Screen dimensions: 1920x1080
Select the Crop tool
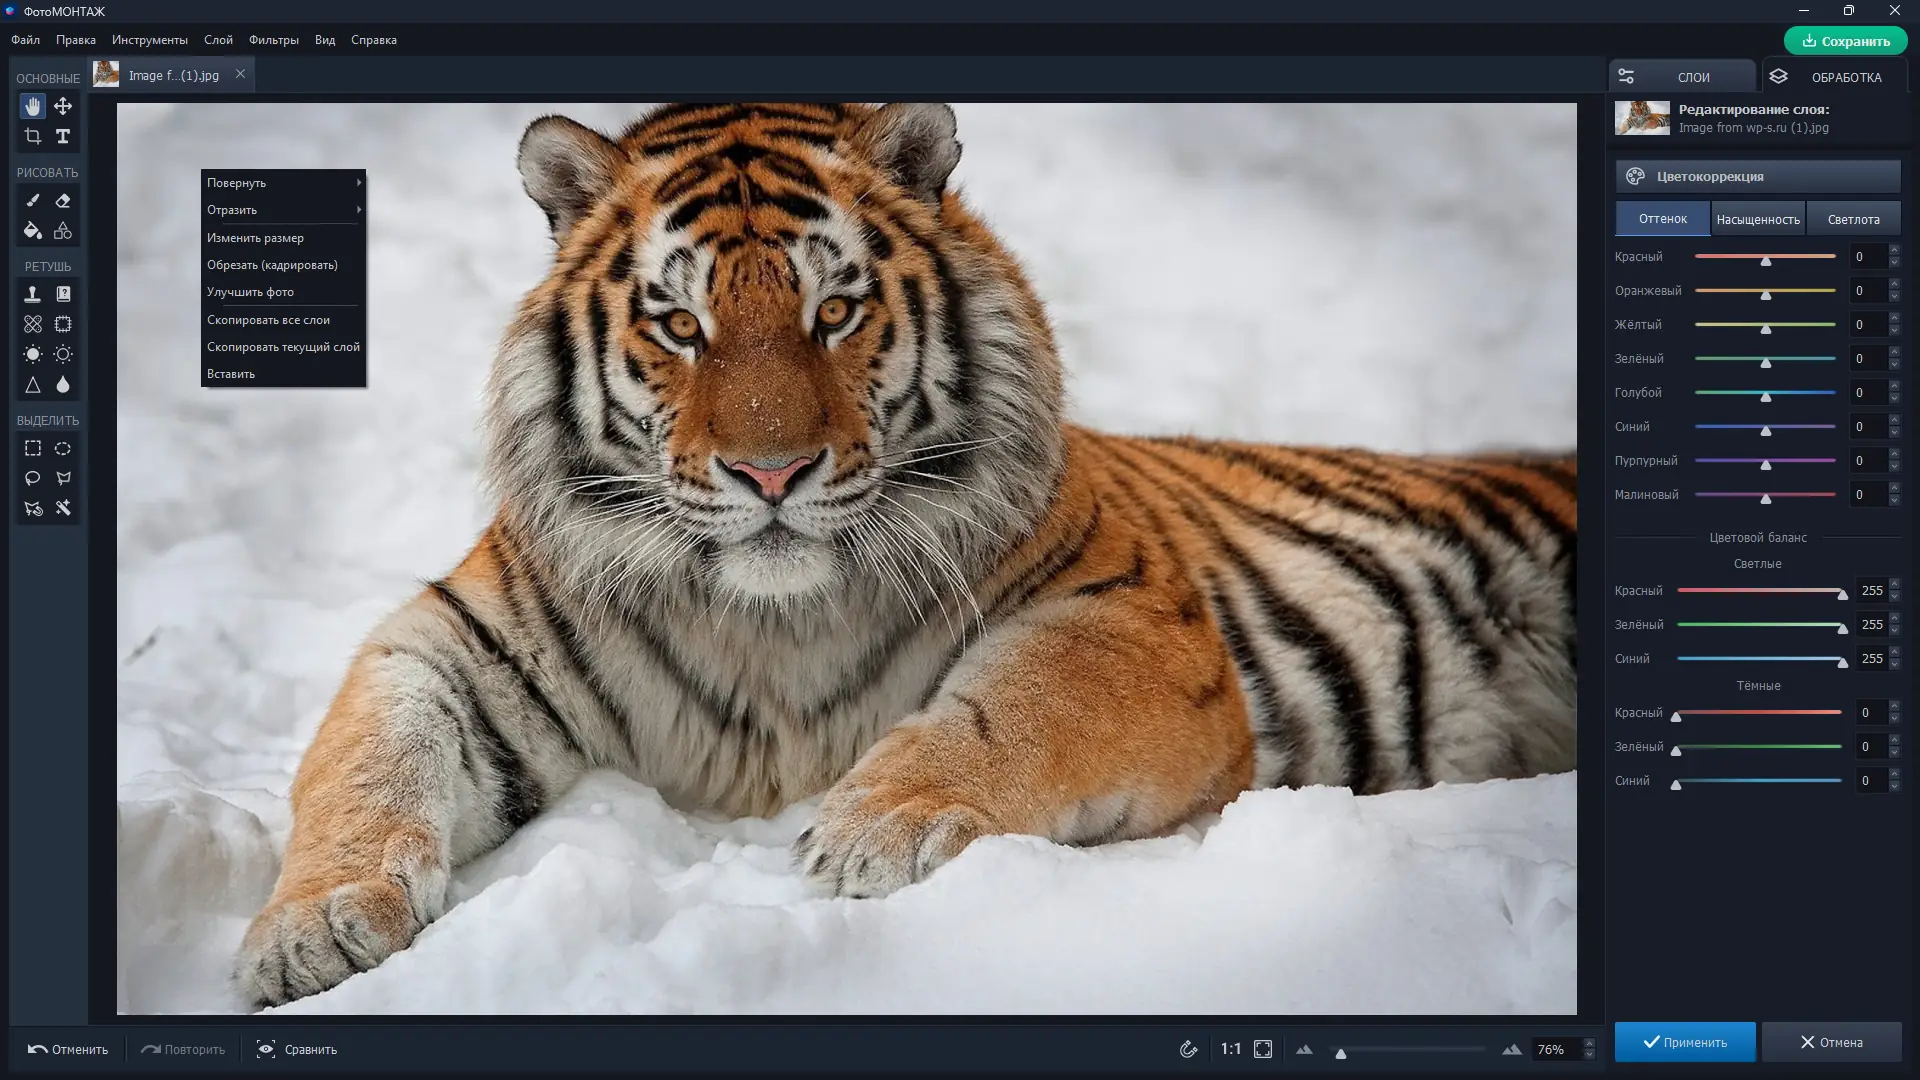pos(33,136)
